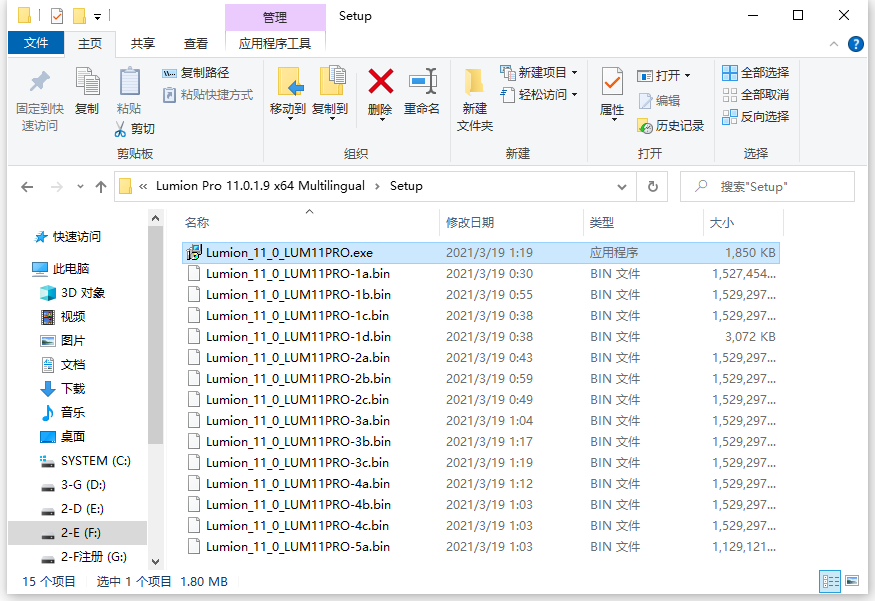
Task: Switch to the View ribbon tab
Action: click(196, 44)
